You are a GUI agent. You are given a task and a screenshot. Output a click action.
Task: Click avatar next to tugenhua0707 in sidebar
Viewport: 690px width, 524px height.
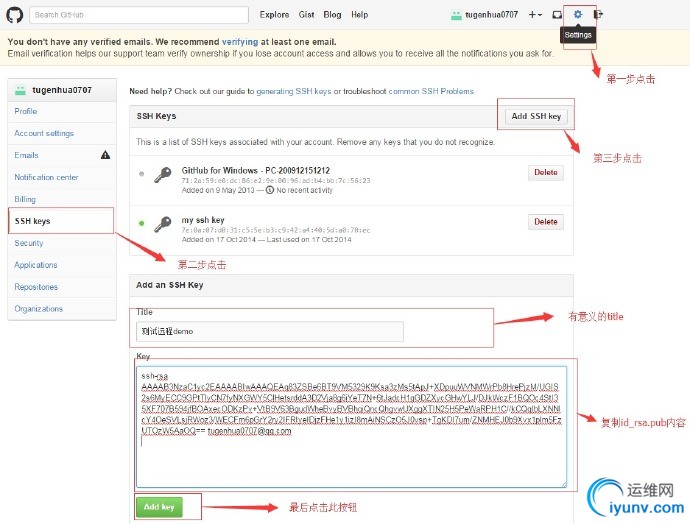coord(20,90)
